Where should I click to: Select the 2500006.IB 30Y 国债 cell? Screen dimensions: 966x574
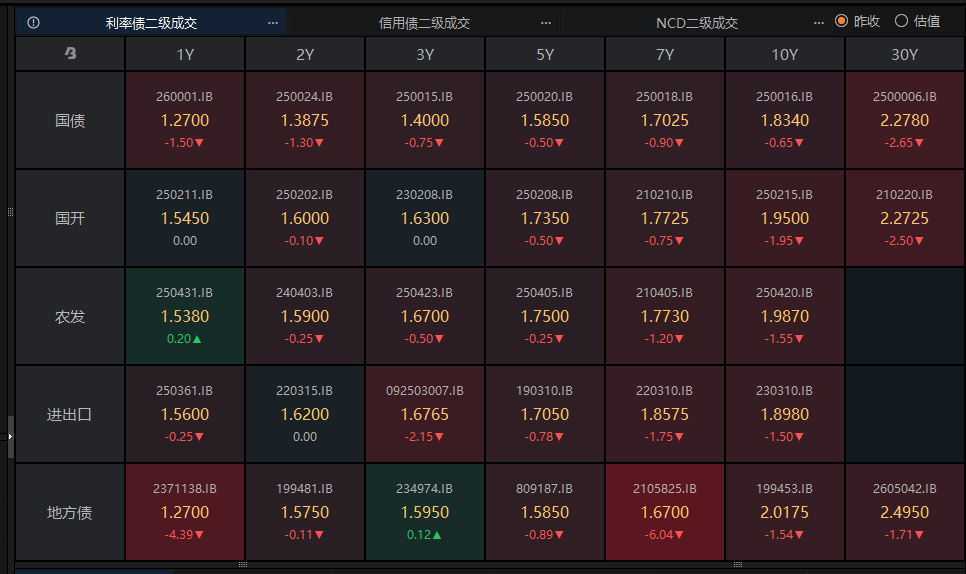point(905,120)
